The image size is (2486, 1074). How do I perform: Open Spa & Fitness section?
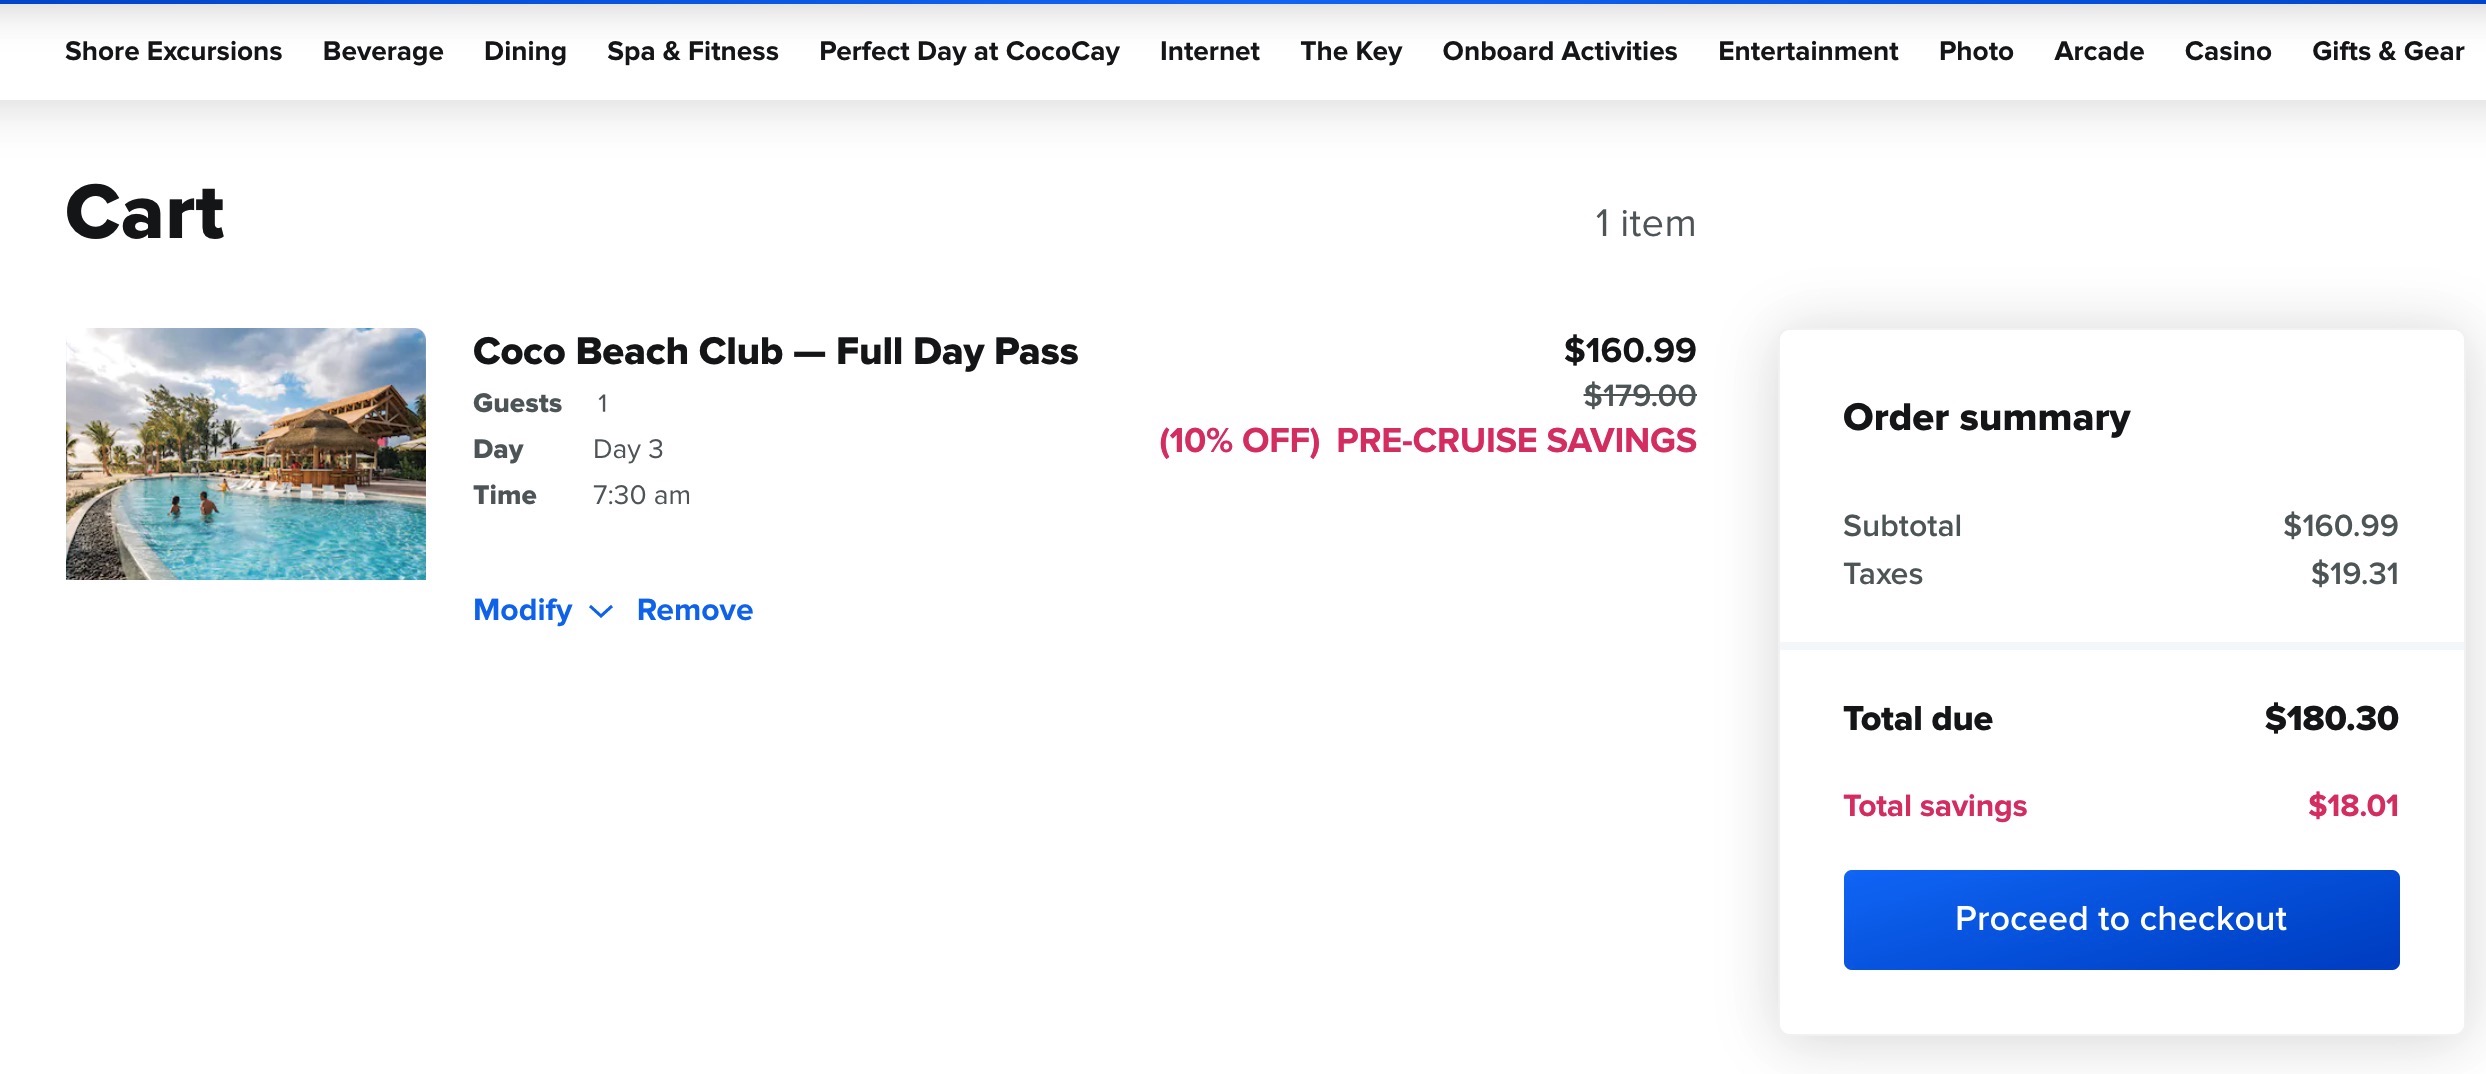pos(693,51)
